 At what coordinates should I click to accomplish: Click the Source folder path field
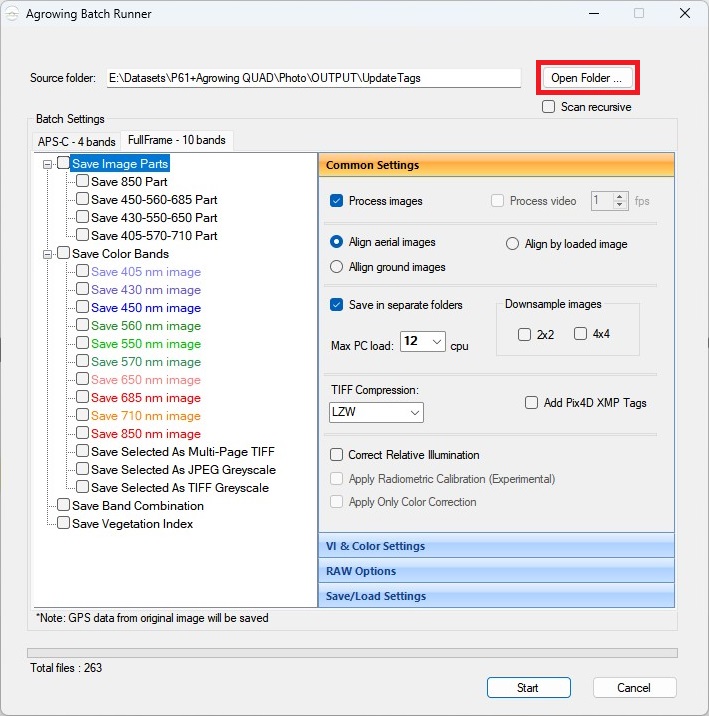pyautogui.click(x=314, y=78)
